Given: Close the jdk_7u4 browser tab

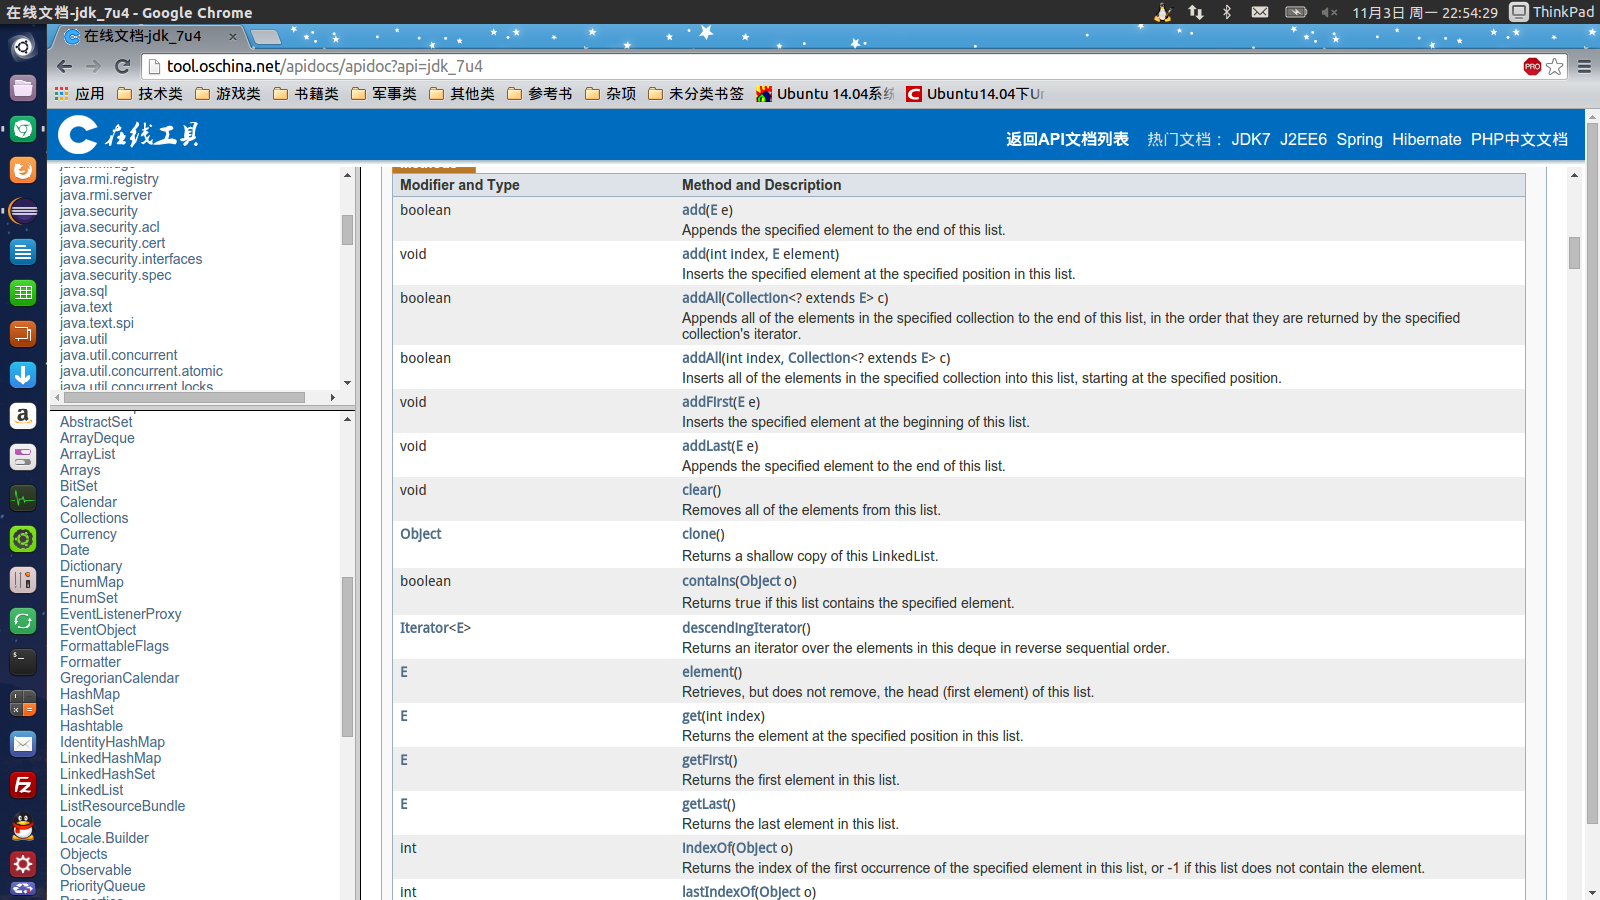Looking at the screenshot, I should [x=233, y=36].
